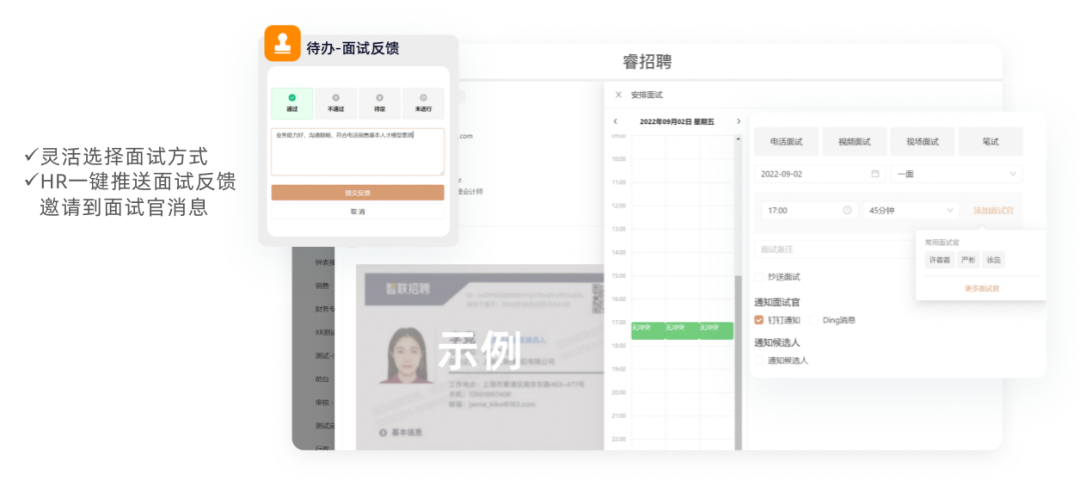The width and height of the screenshot is (1080, 480).
Task: Check the 通知候选人 checkbox
Action: [759, 360]
